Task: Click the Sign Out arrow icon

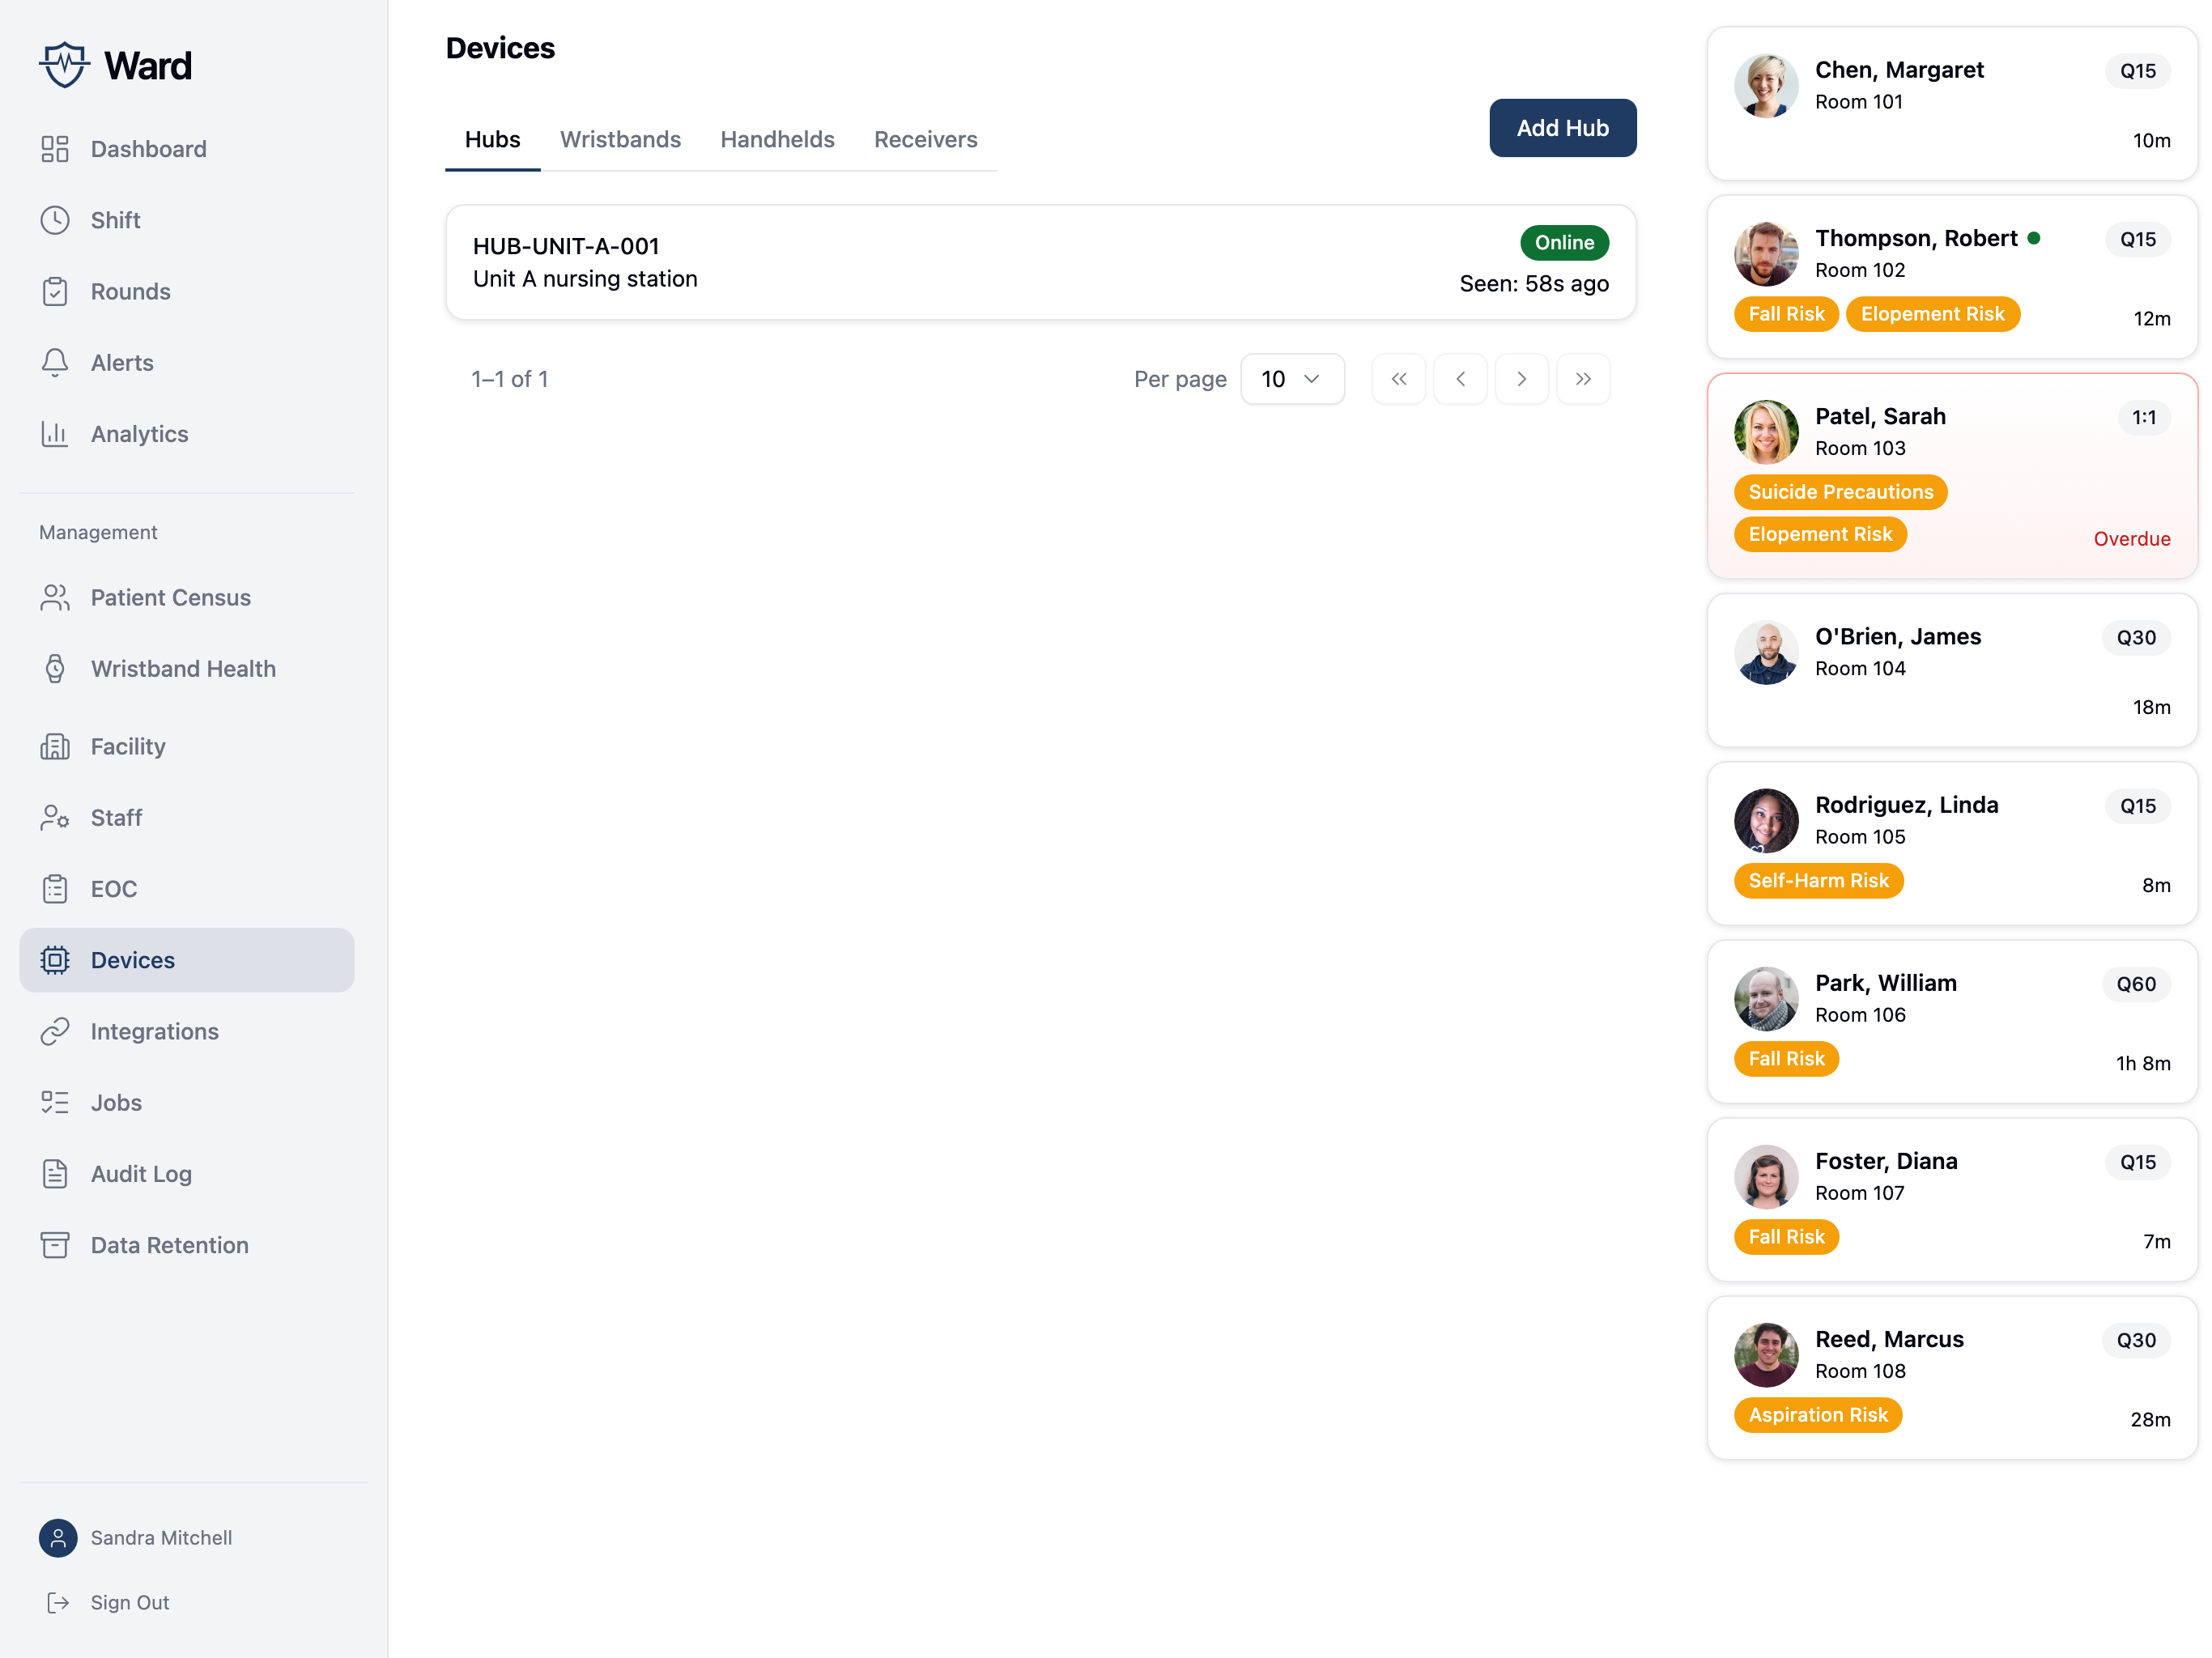Action: (x=58, y=1603)
